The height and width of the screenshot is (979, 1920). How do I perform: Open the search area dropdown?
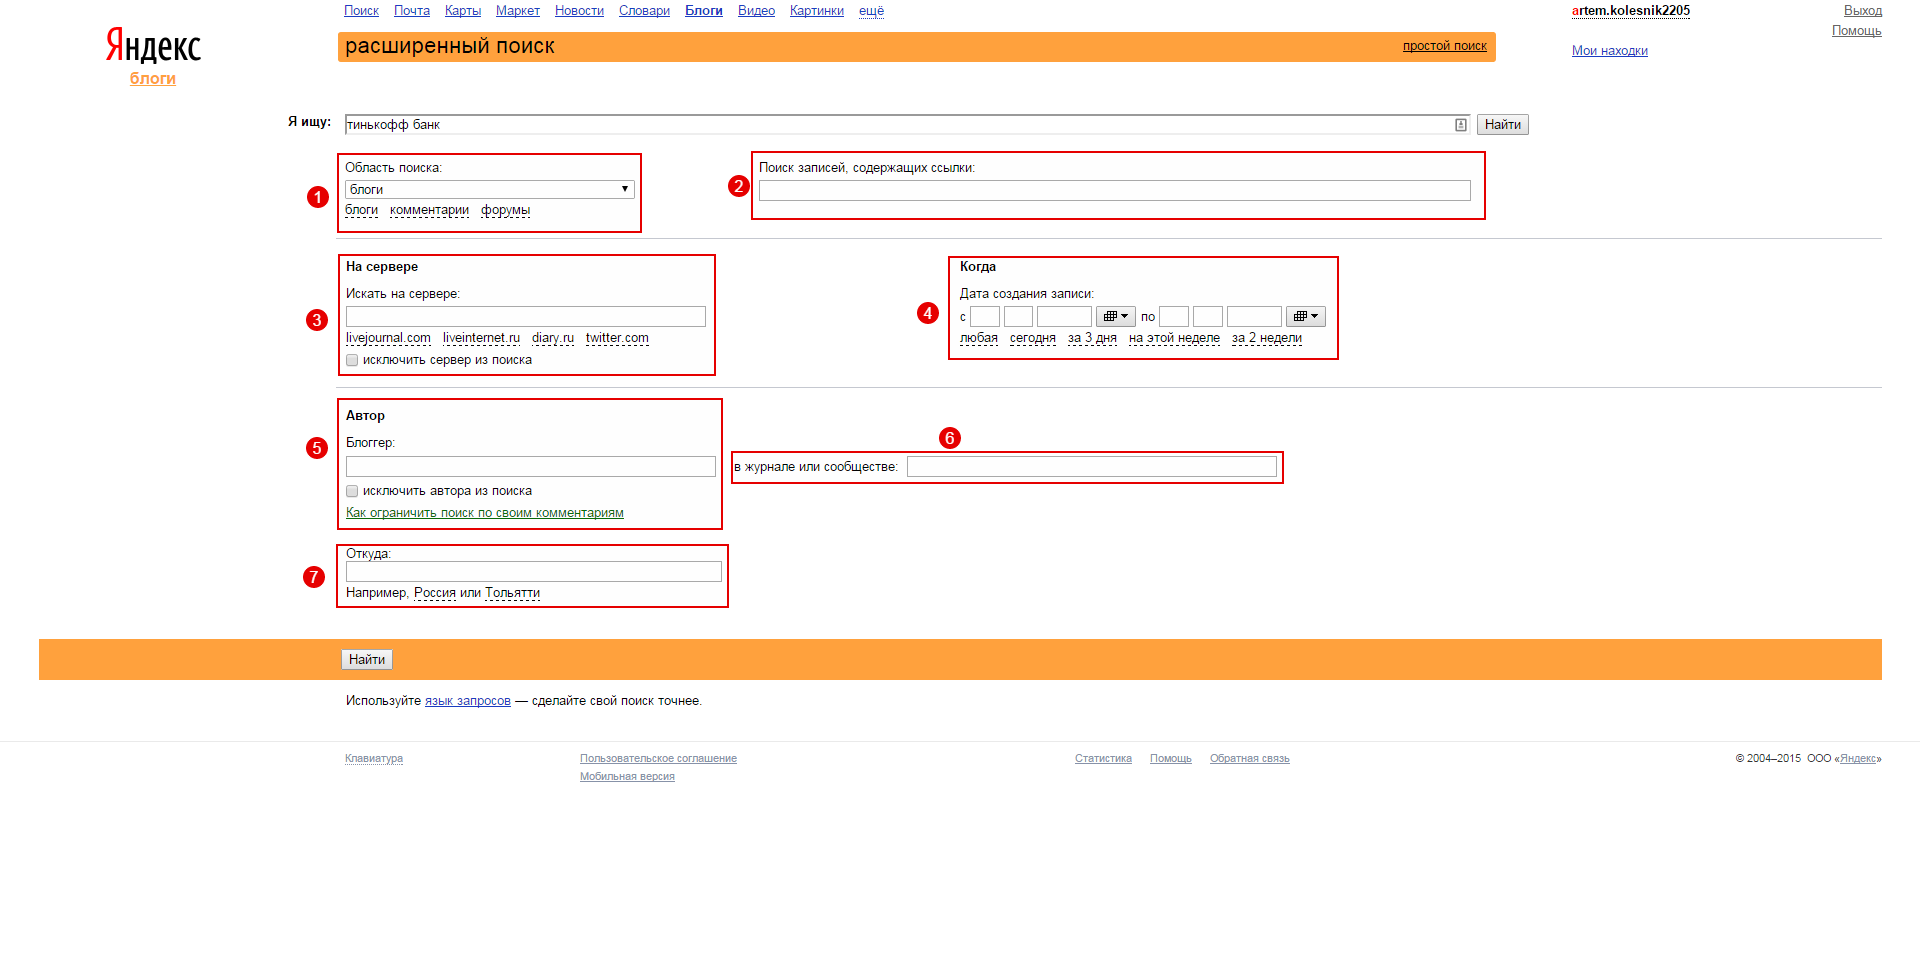point(489,189)
